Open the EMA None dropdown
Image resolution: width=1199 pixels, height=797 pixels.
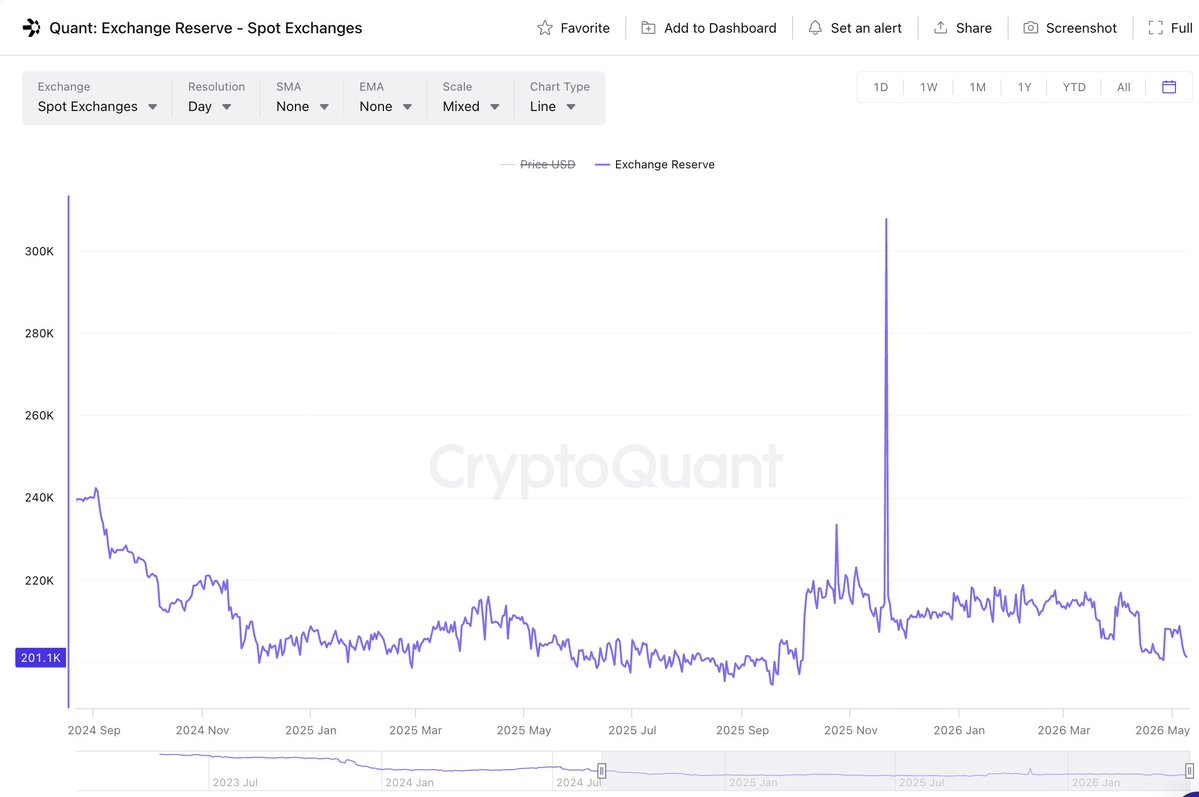coord(385,98)
